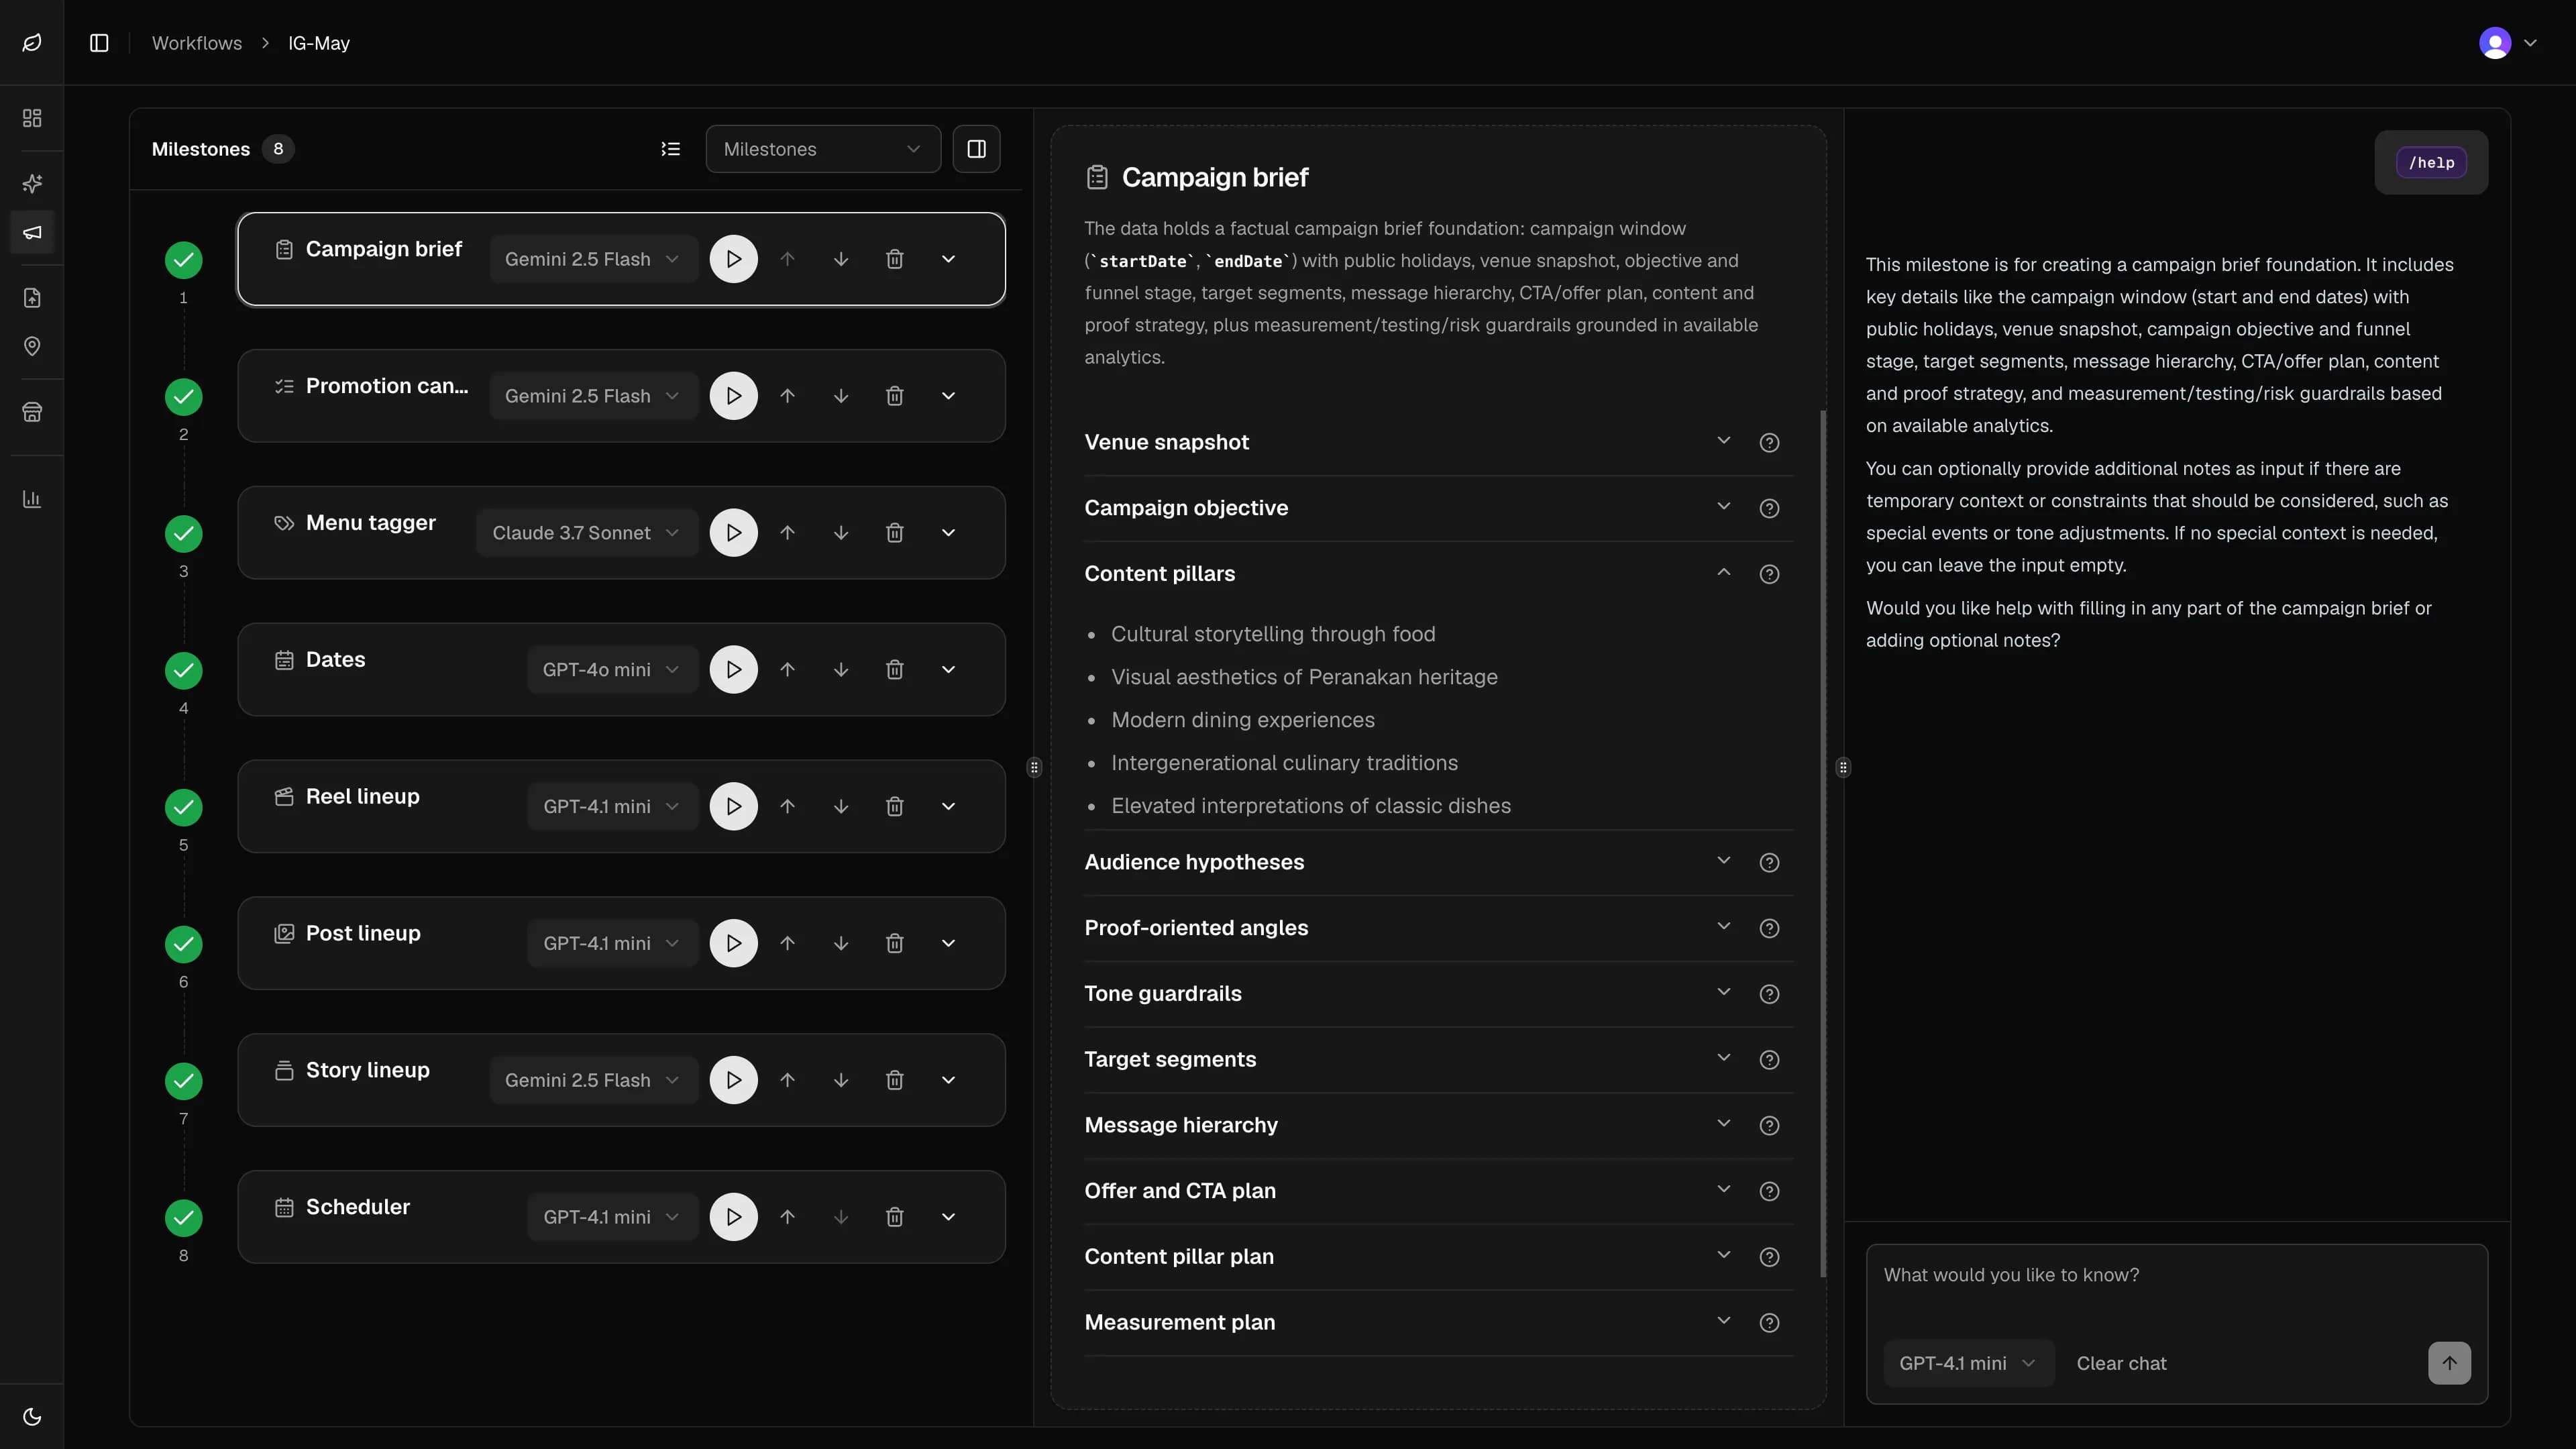Show help for Proof-oriented angles
This screenshot has width=2576, height=1449.
point(1769,929)
